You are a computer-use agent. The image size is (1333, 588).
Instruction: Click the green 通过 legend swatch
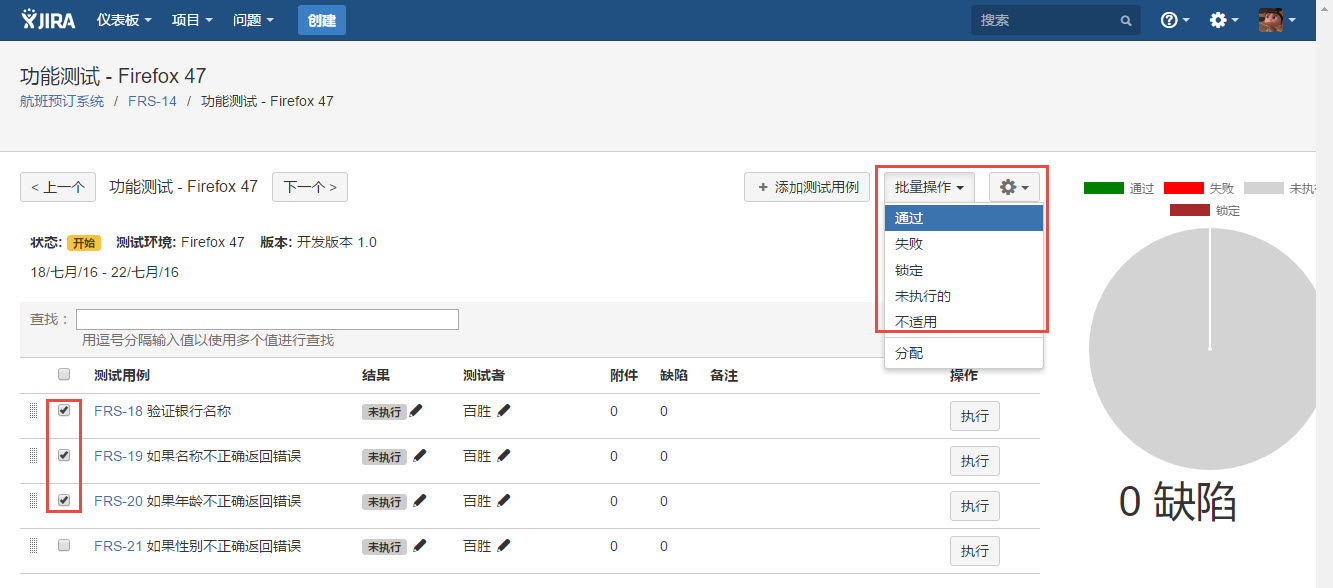click(1104, 188)
